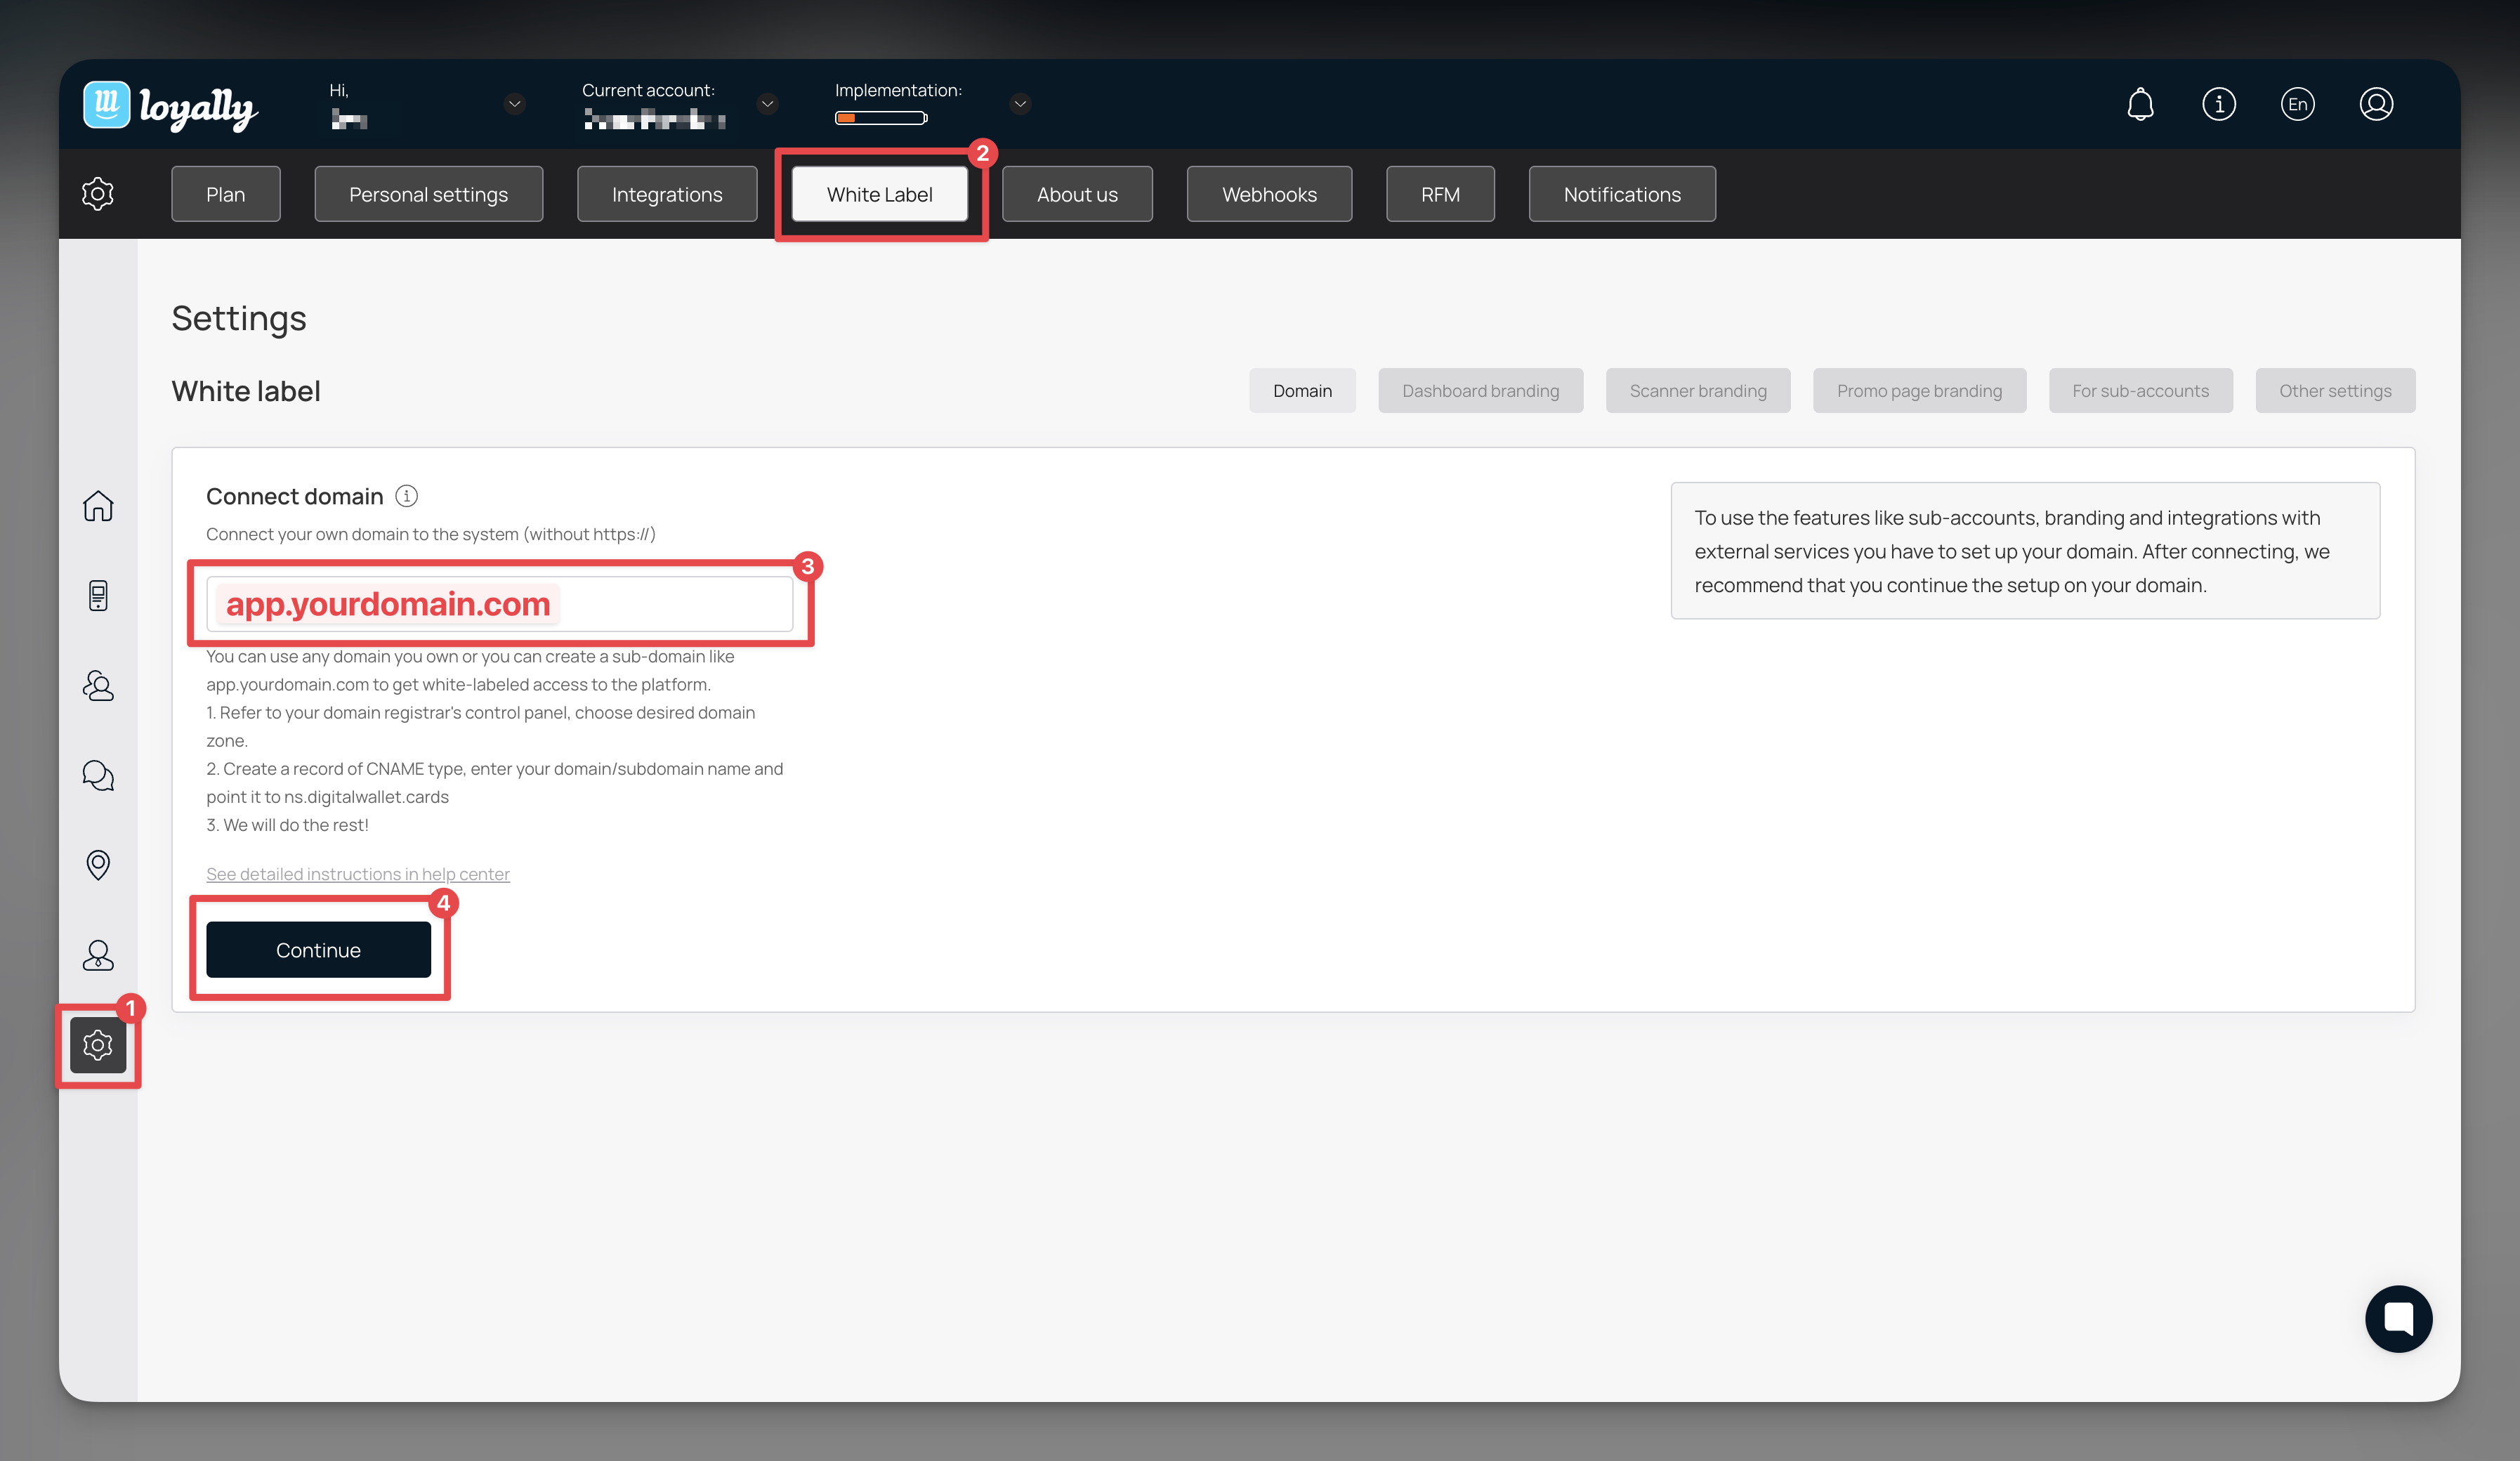Image resolution: width=2520 pixels, height=1461 pixels.
Task: Expand the Hi user dropdown
Action: [515, 104]
